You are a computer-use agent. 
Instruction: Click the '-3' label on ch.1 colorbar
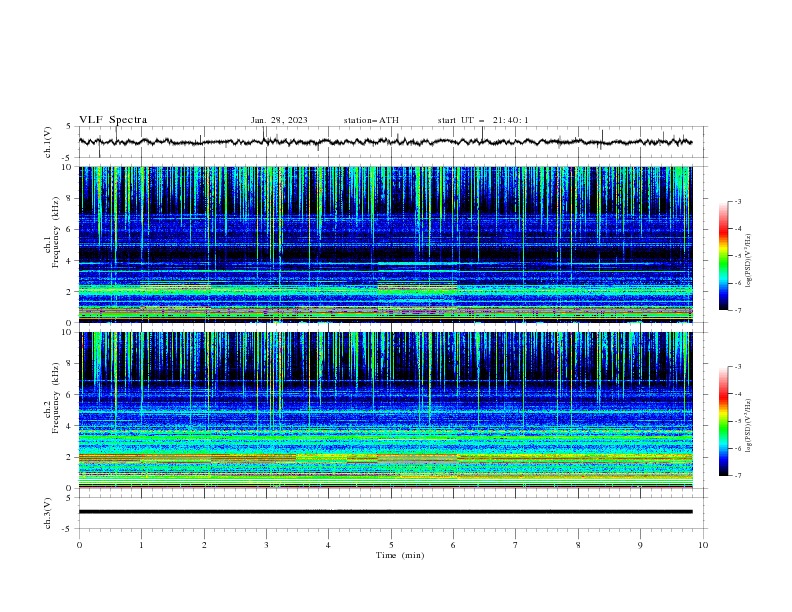(x=737, y=201)
